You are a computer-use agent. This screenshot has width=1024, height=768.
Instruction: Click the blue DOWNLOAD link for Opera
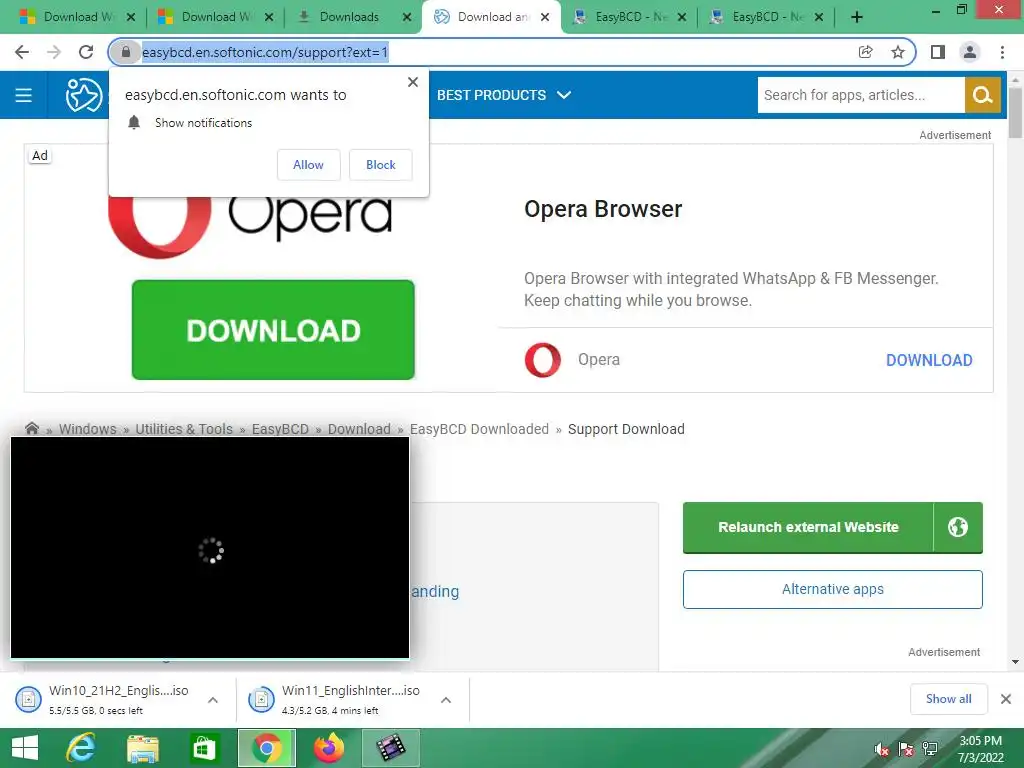pos(929,360)
